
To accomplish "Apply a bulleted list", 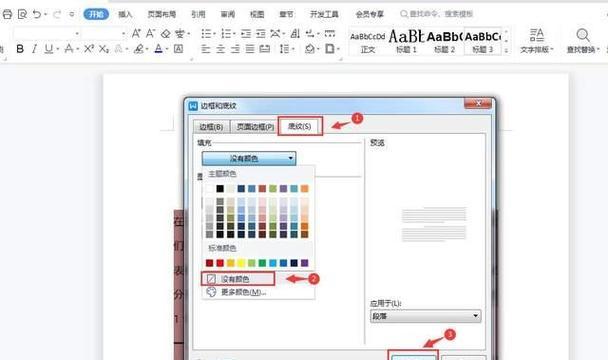I will click(206, 34).
